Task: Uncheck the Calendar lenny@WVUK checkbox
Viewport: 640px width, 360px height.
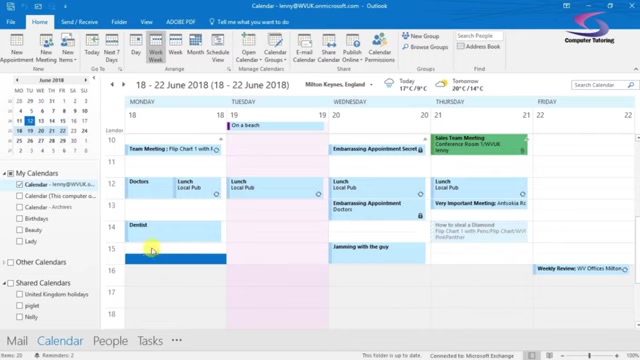Action: (x=19, y=184)
